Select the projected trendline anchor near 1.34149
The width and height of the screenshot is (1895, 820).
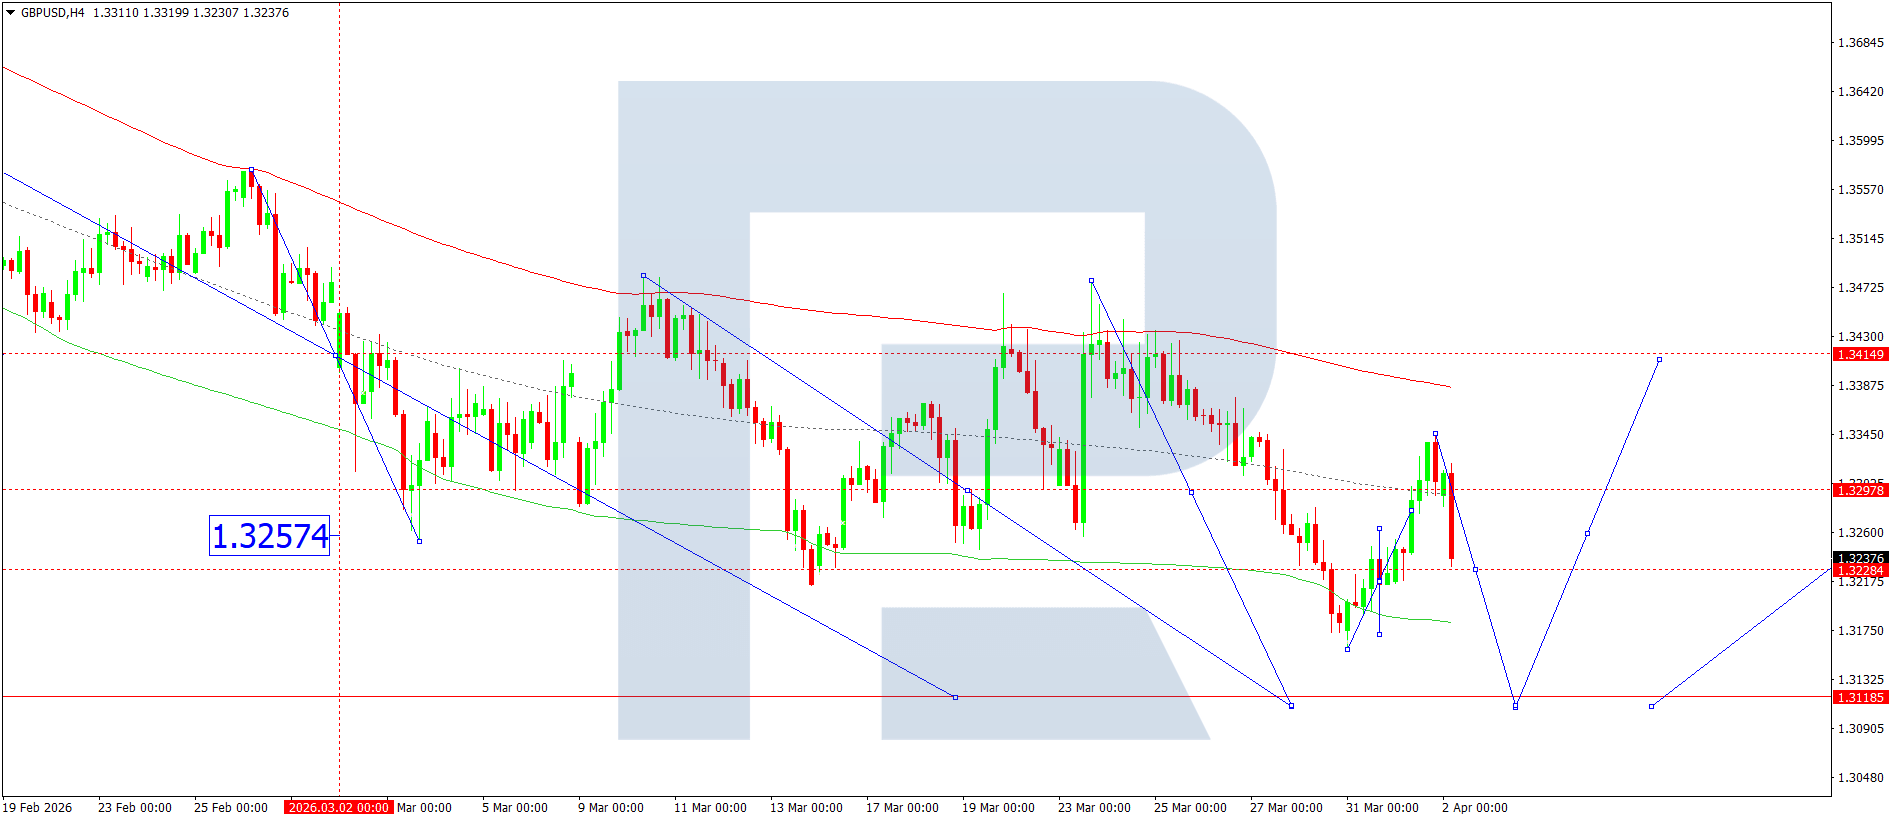click(x=1659, y=360)
